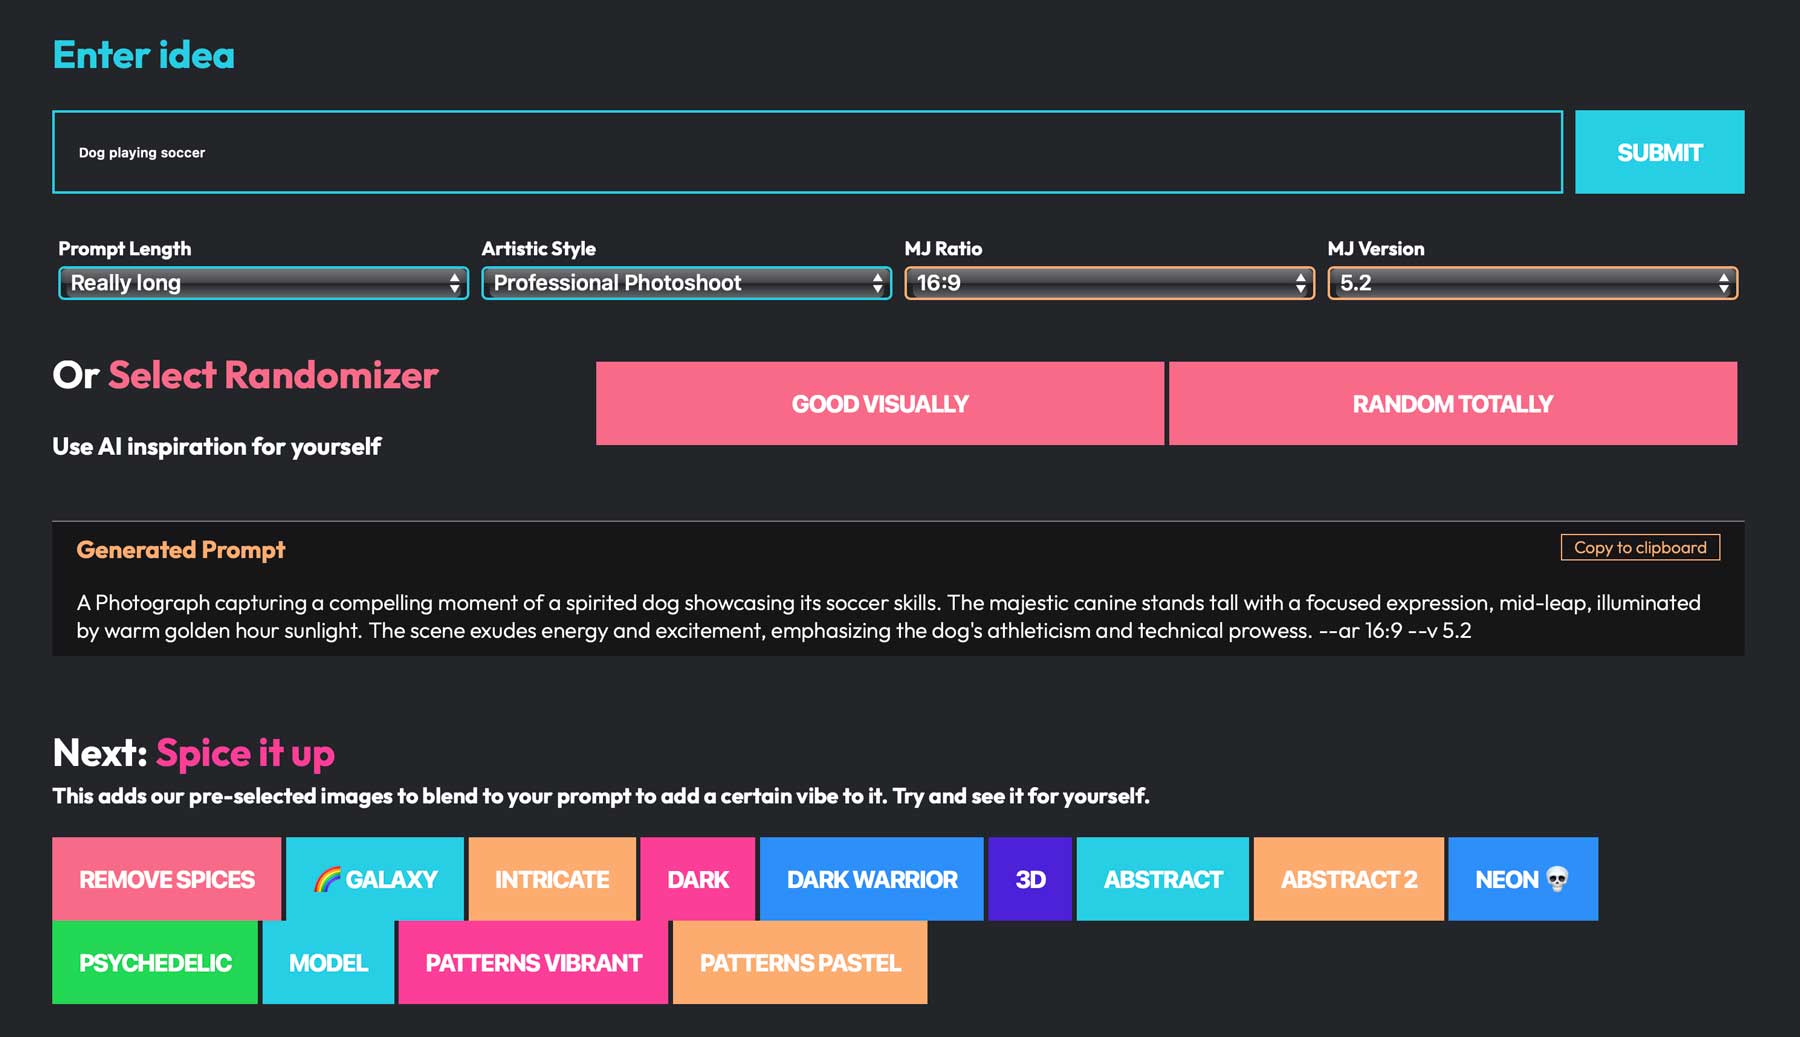Change the MJ Version dropdown

pos(1532,283)
